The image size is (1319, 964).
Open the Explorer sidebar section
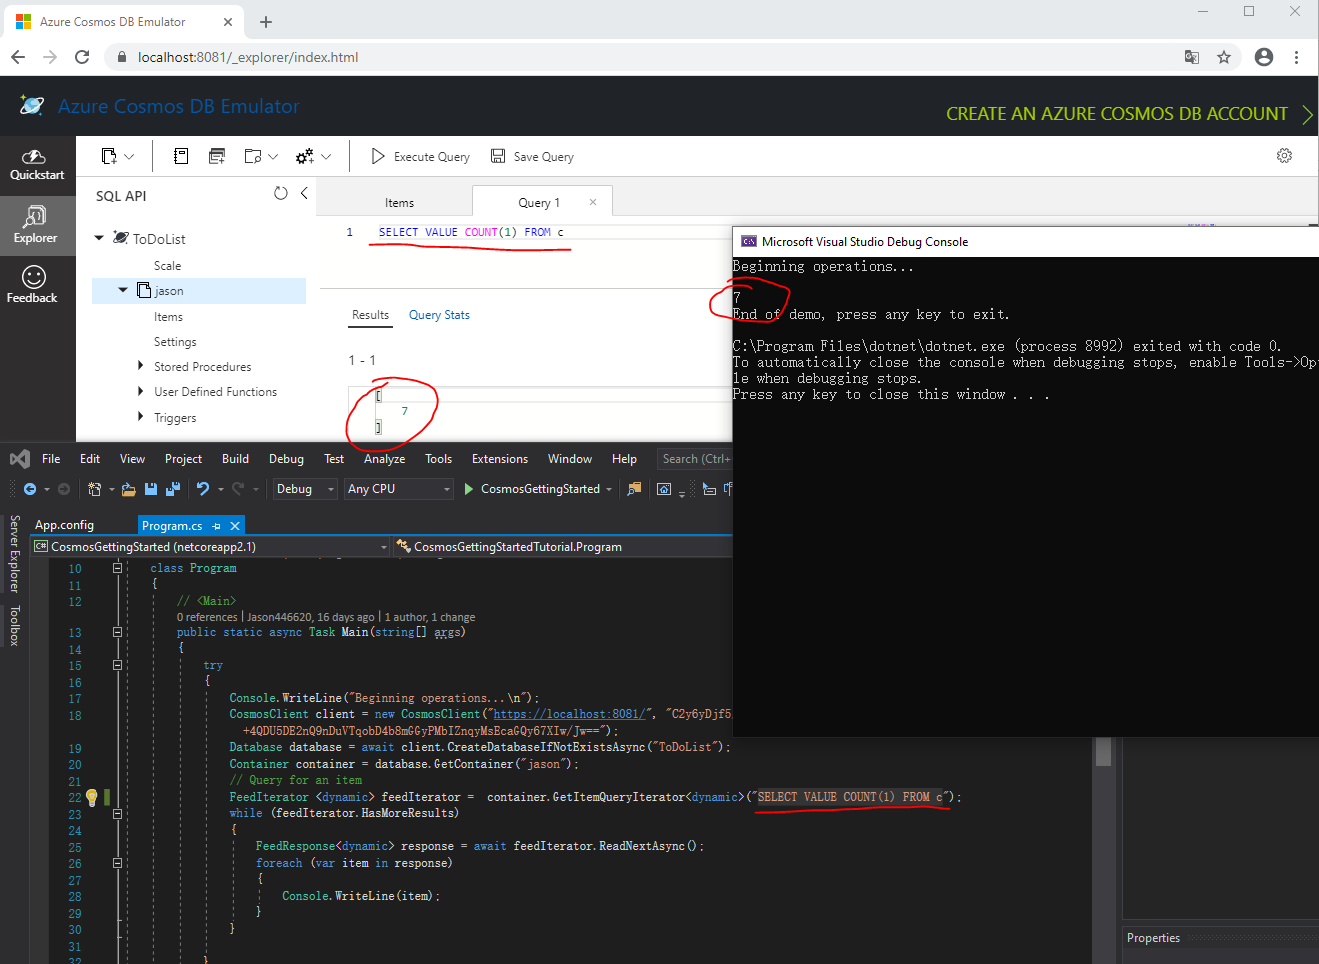(37, 225)
